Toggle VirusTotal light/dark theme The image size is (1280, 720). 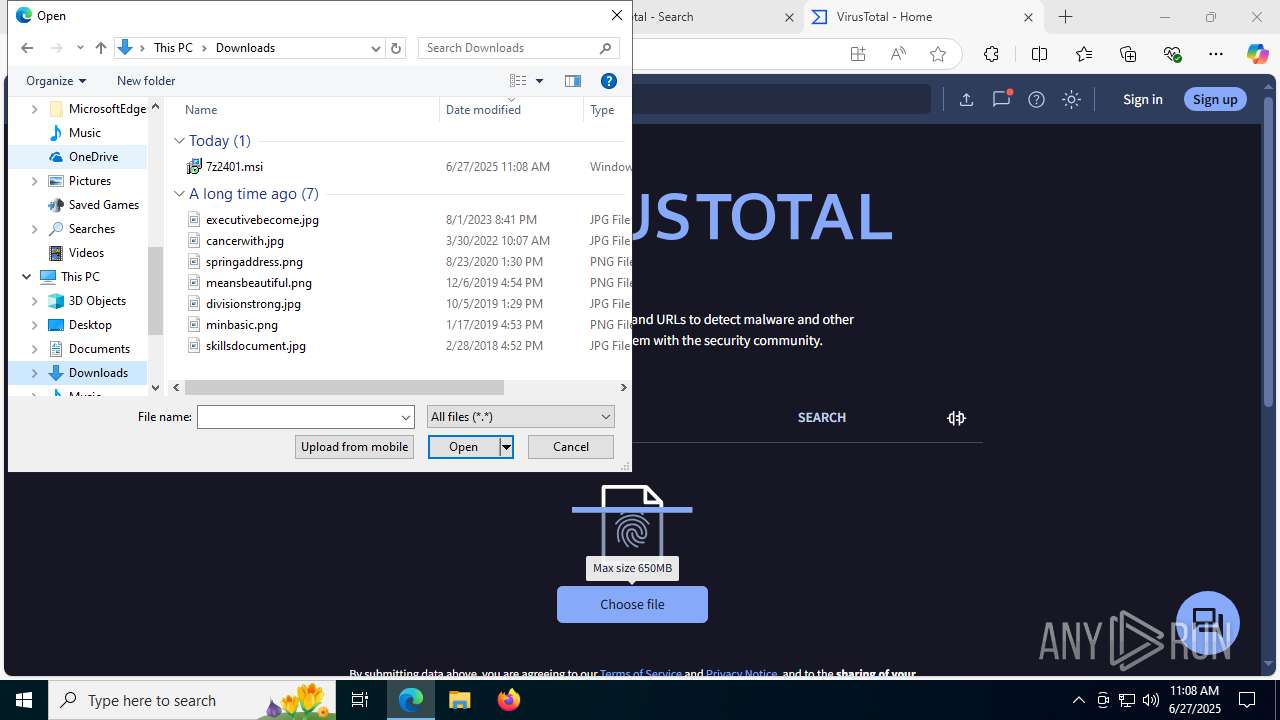click(x=1071, y=99)
